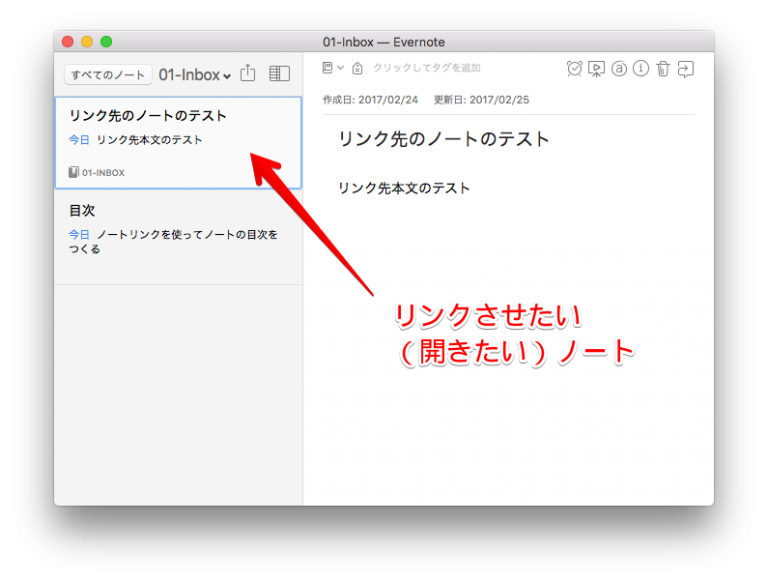Screen dimensions: 768x583
Task: Start presentation mode with the screen icon
Action: (596, 69)
